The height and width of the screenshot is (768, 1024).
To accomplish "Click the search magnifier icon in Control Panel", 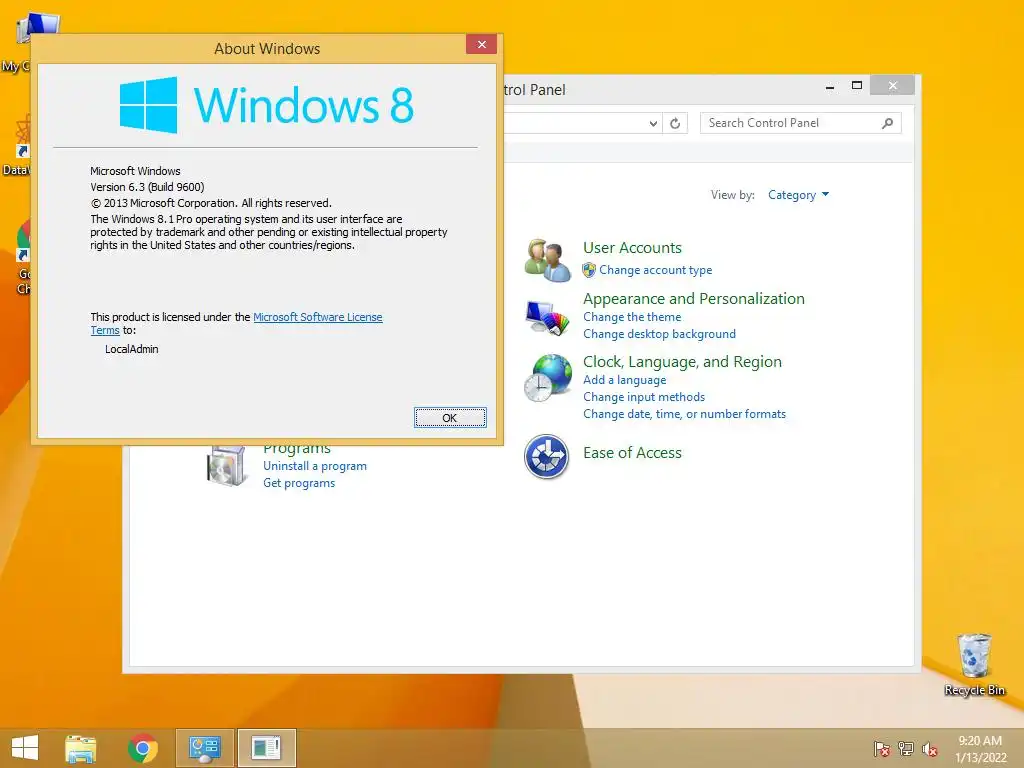I will point(887,123).
